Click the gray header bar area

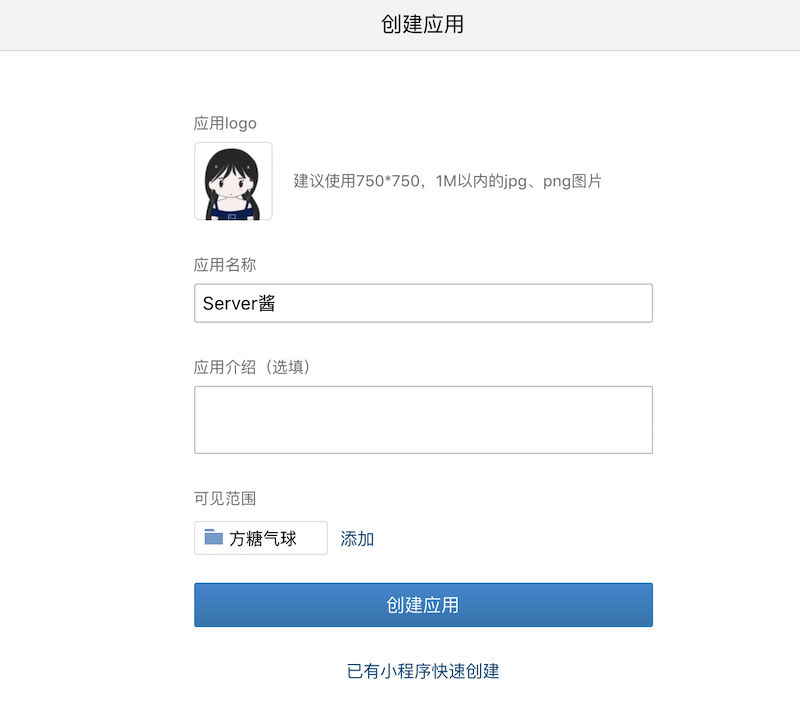[x=400, y=25]
